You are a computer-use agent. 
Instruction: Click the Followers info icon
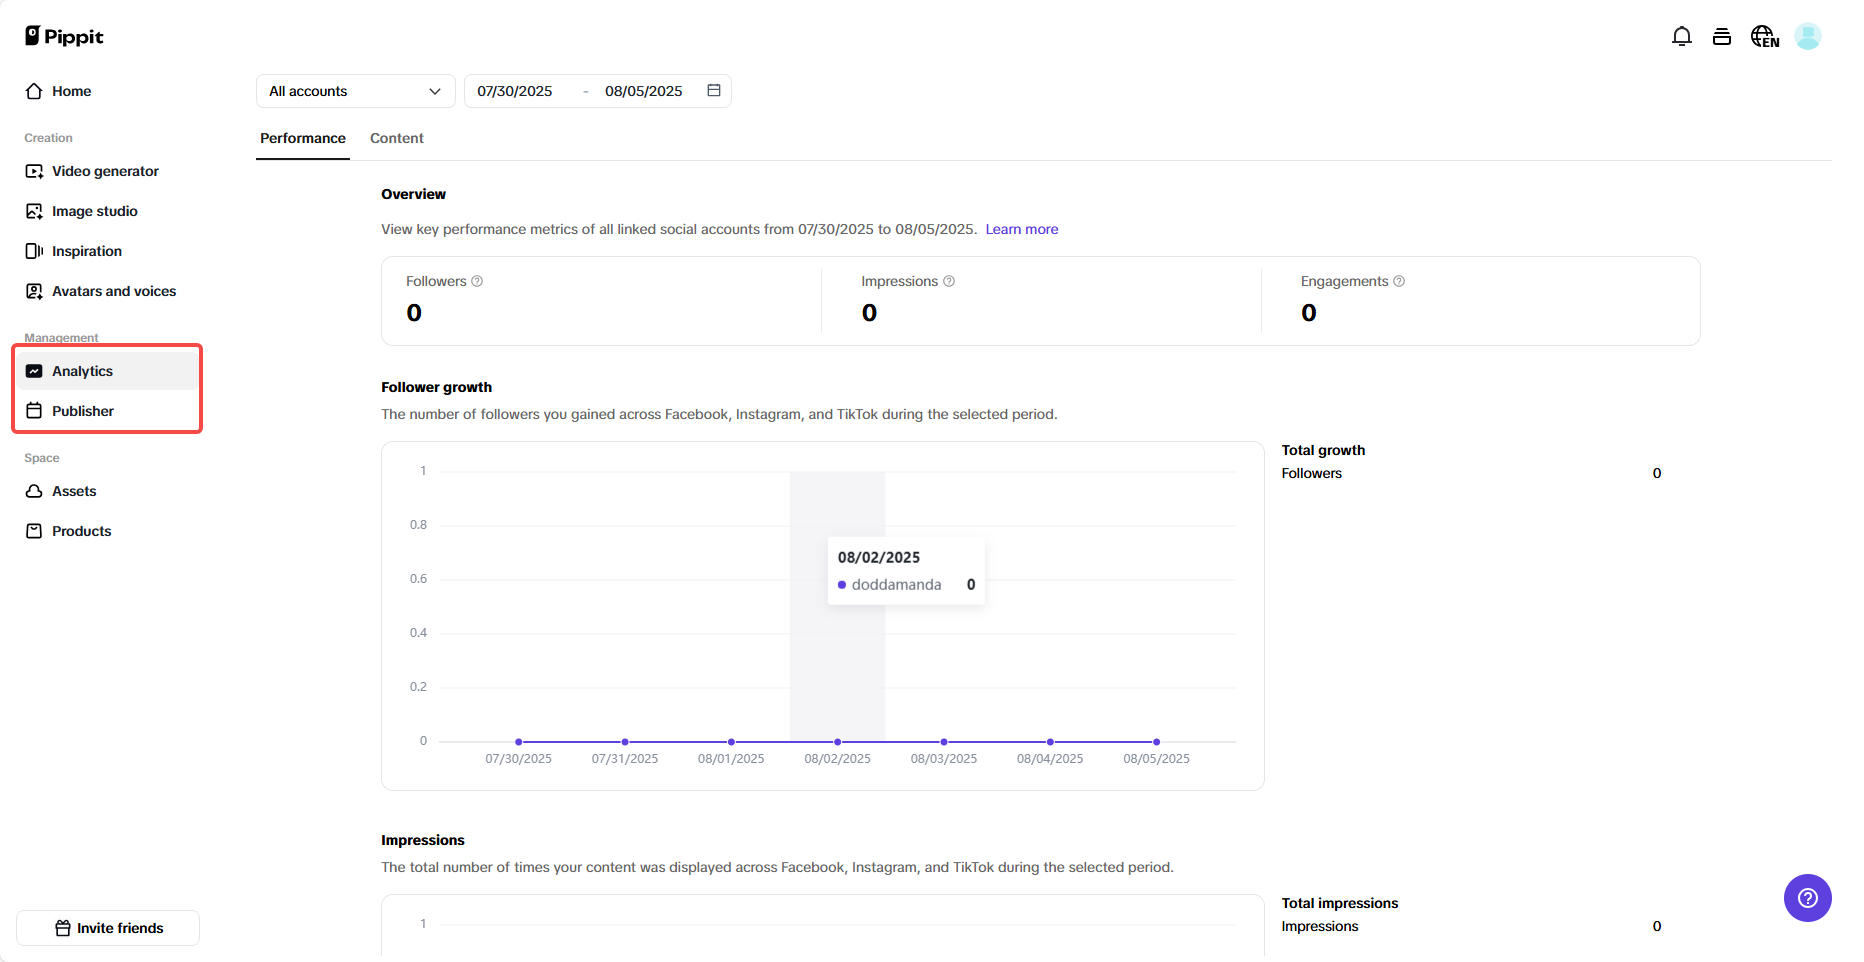(x=477, y=281)
